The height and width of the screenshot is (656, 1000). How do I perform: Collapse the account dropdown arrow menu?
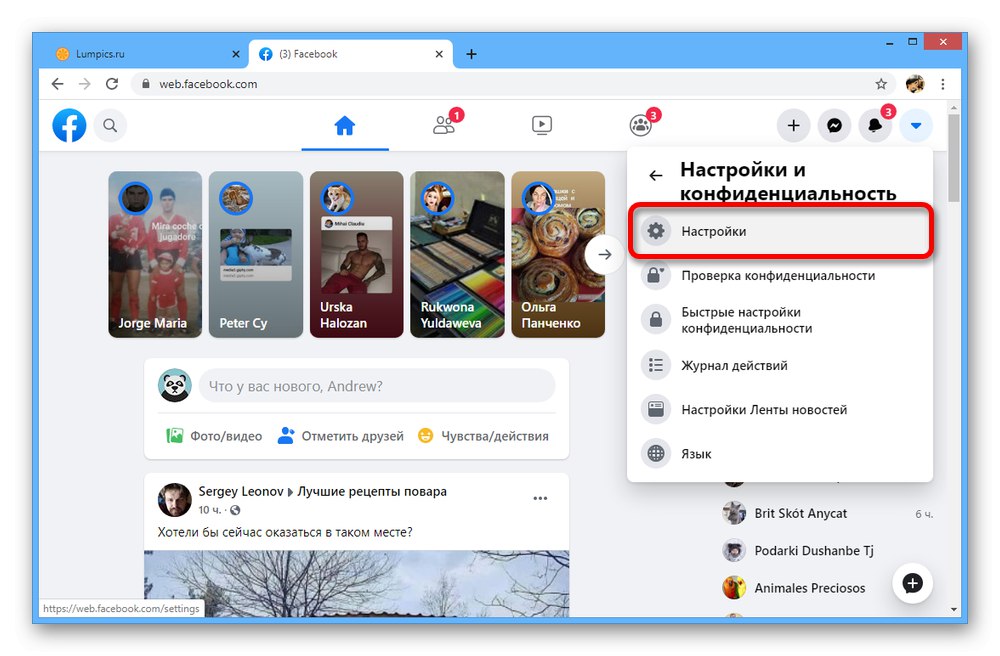pos(916,126)
